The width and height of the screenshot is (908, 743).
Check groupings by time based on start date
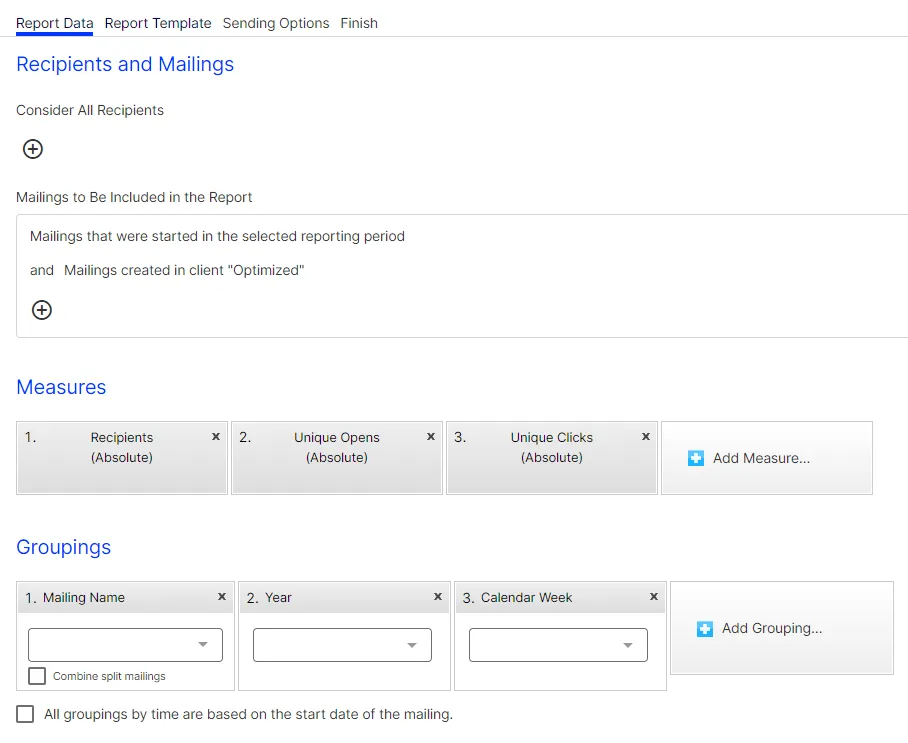[25, 714]
